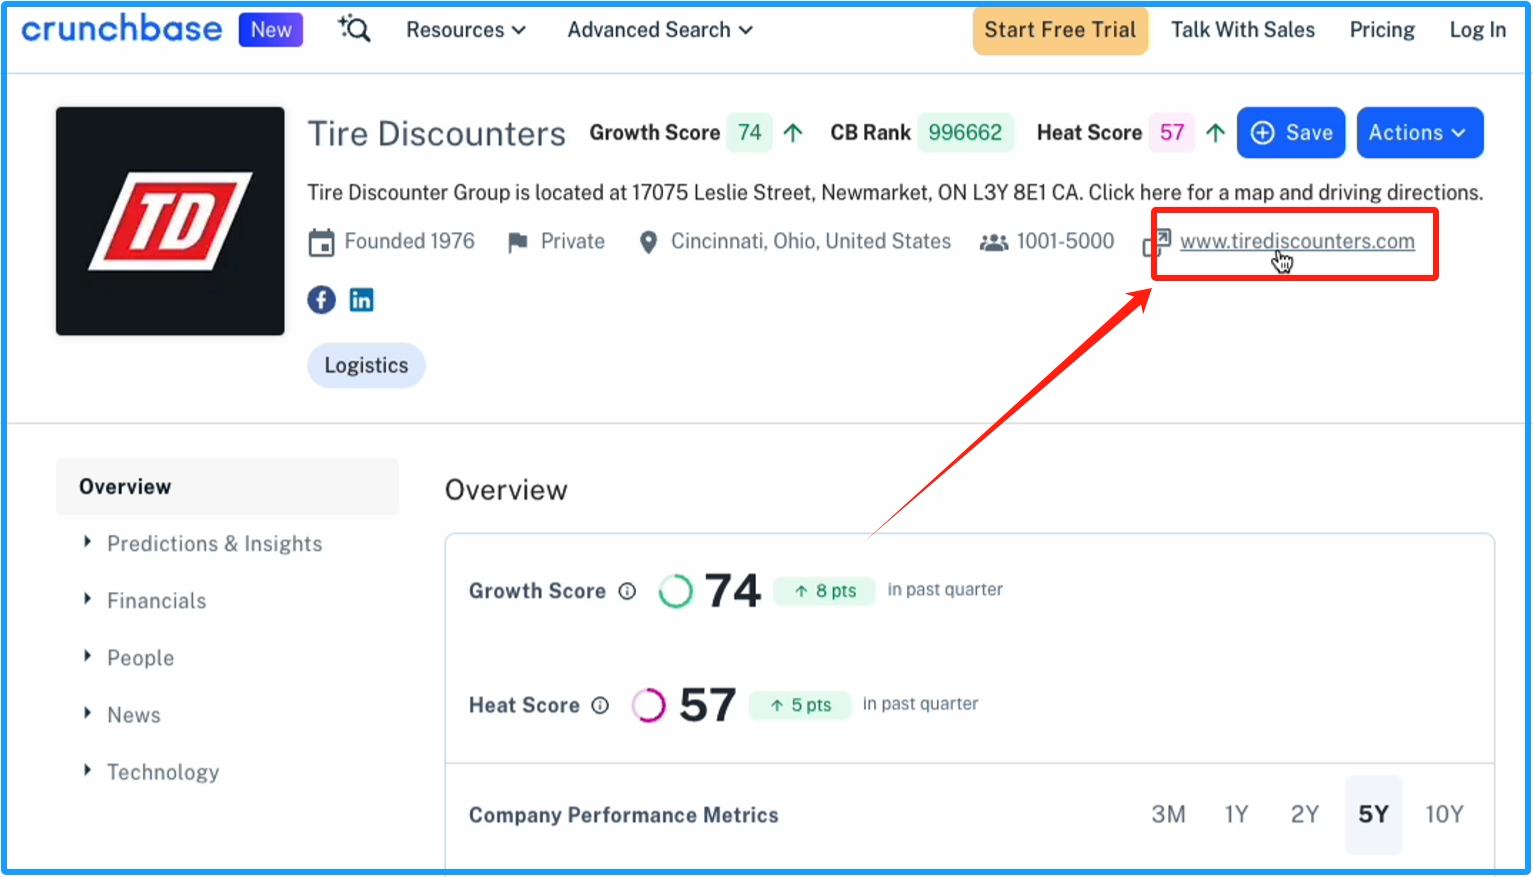
Task: Open the Pricing page
Action: [1382, 30]
